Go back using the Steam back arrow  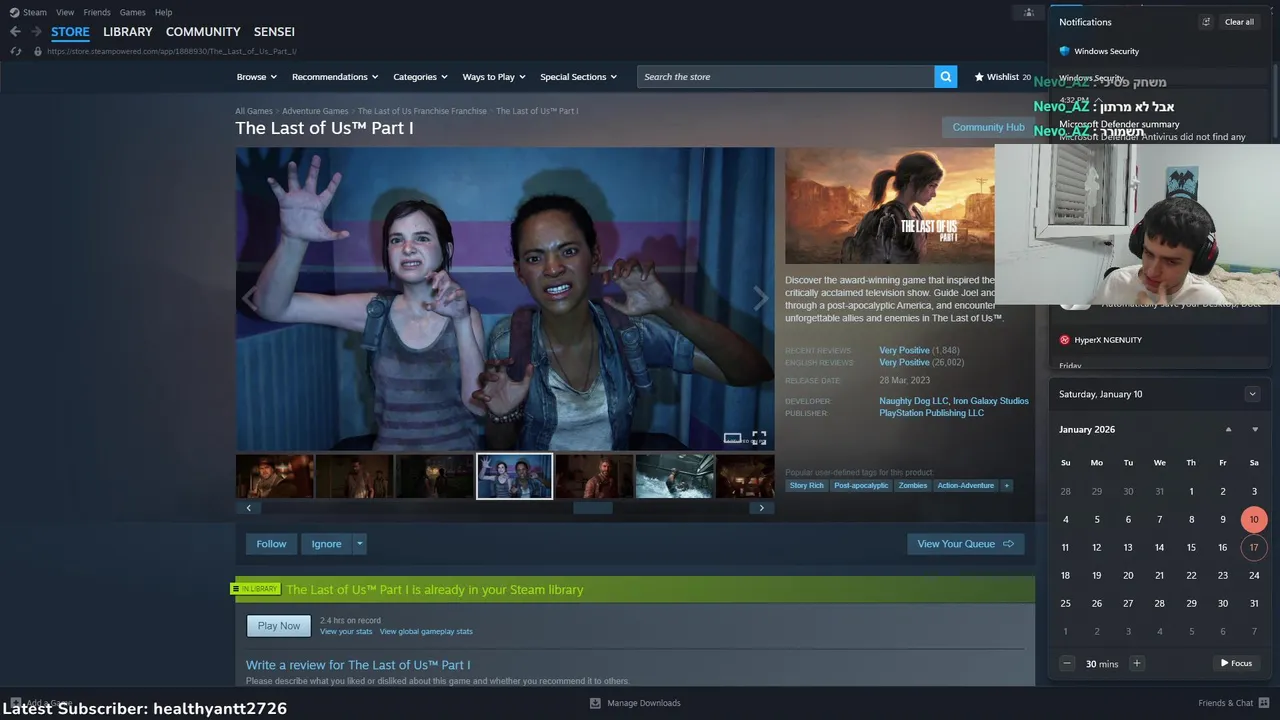(15, 32)
